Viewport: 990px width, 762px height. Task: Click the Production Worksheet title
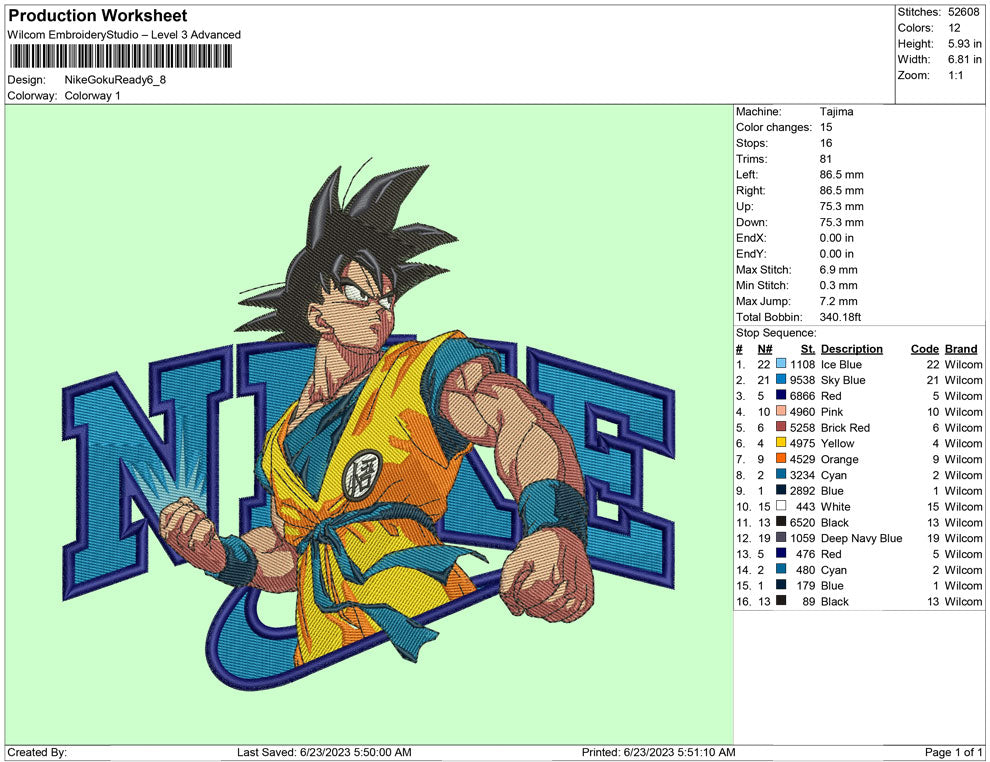click(x=97, y=16)
